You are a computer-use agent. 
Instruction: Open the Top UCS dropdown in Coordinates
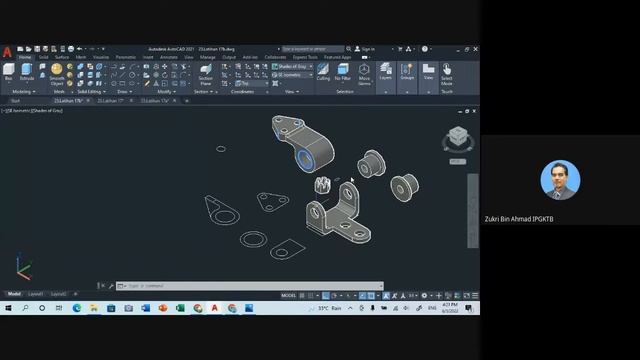tap(252, 83)
